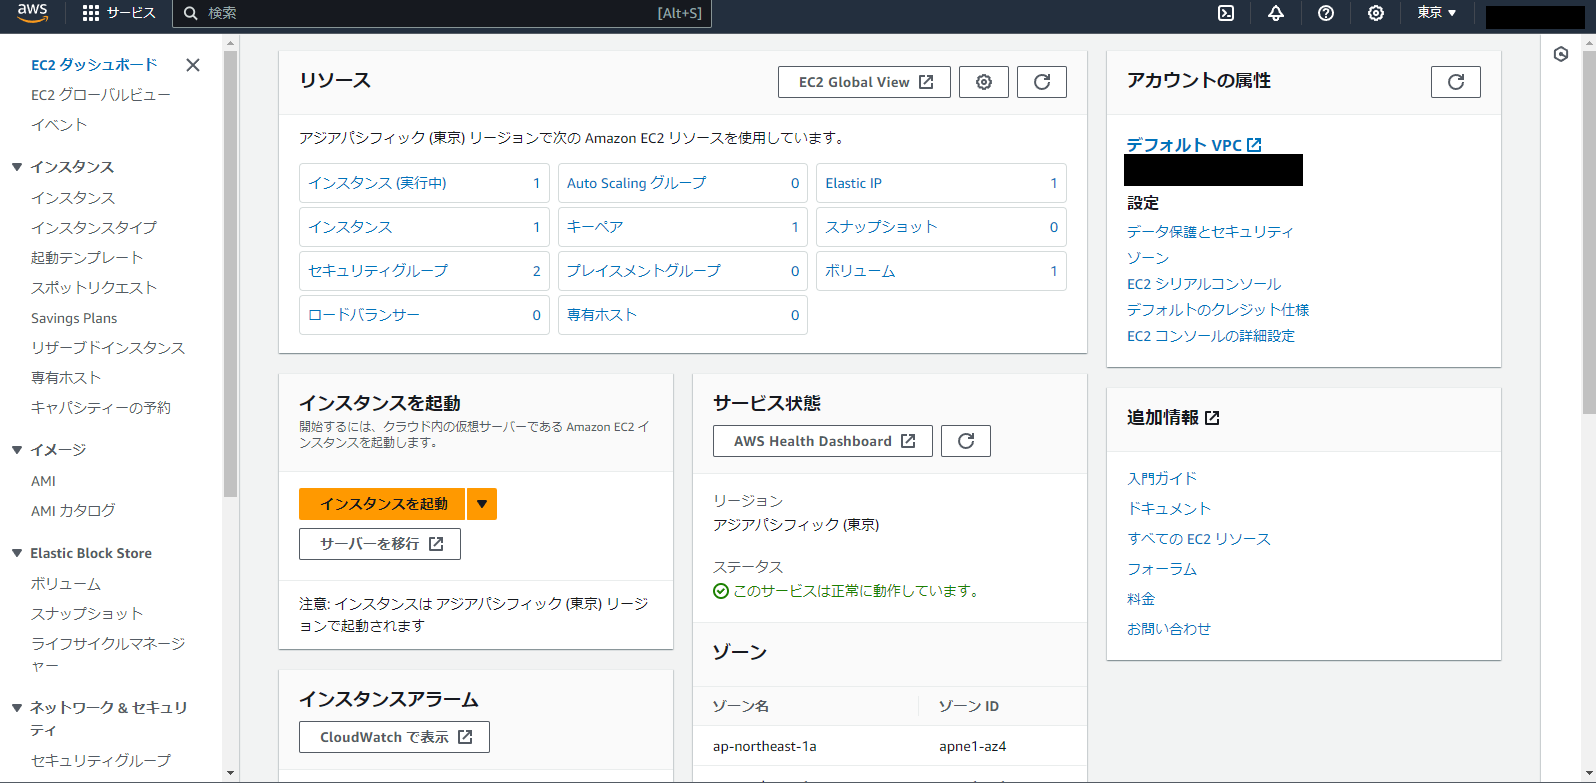Close the EC2 sidebar with X
The height and width of the screenshot is (783, 1596).
[193, 65]
